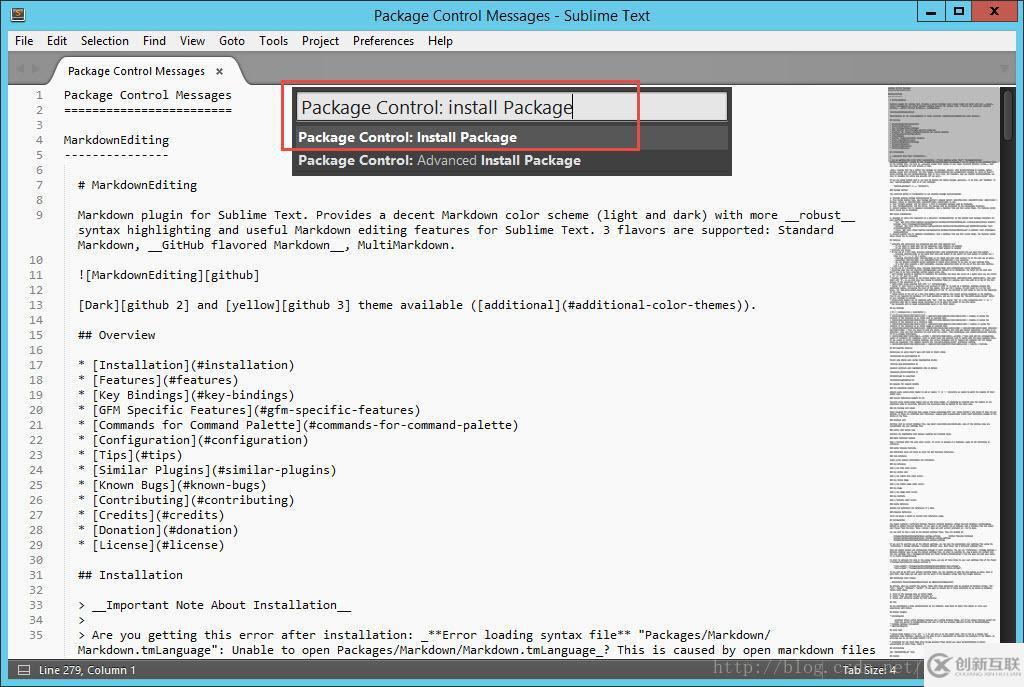Viewport: 1024px width, 687px height.
Task: Click the '[Features](#features)' line
Action: coord(158,380)
